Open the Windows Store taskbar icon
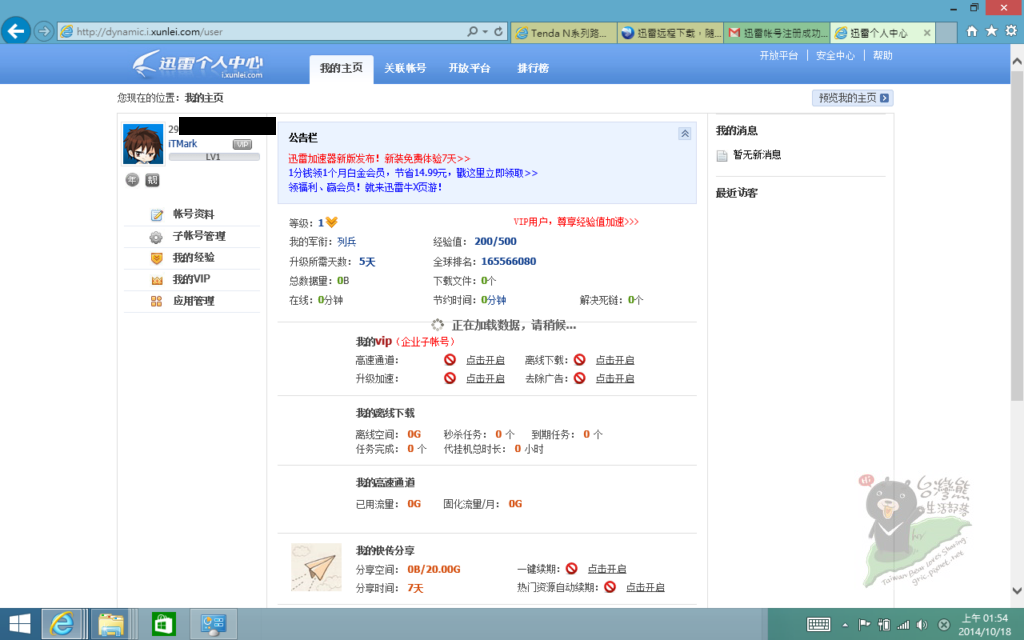The width and height of the screenshot is (1024, 640). (x=163, y=624)
